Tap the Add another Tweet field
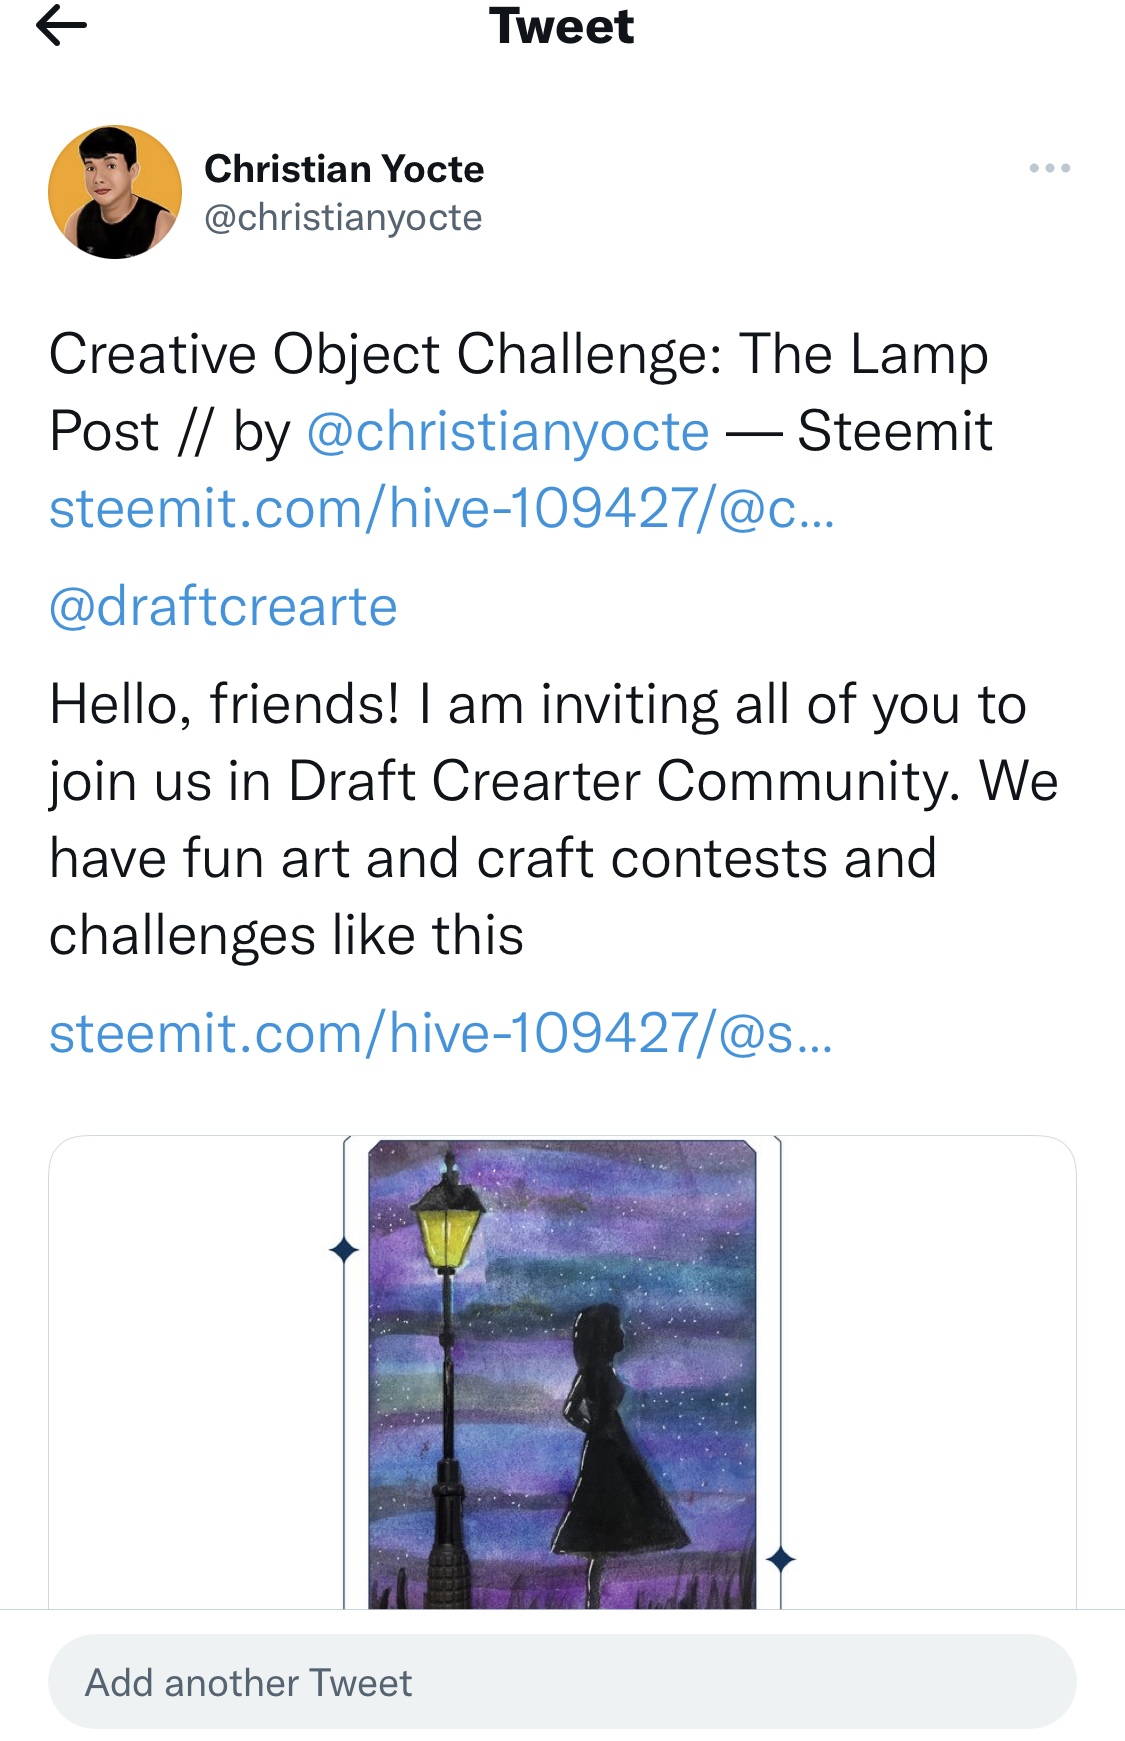This screenshot has width=1125, height=1741. [562, 1682]
